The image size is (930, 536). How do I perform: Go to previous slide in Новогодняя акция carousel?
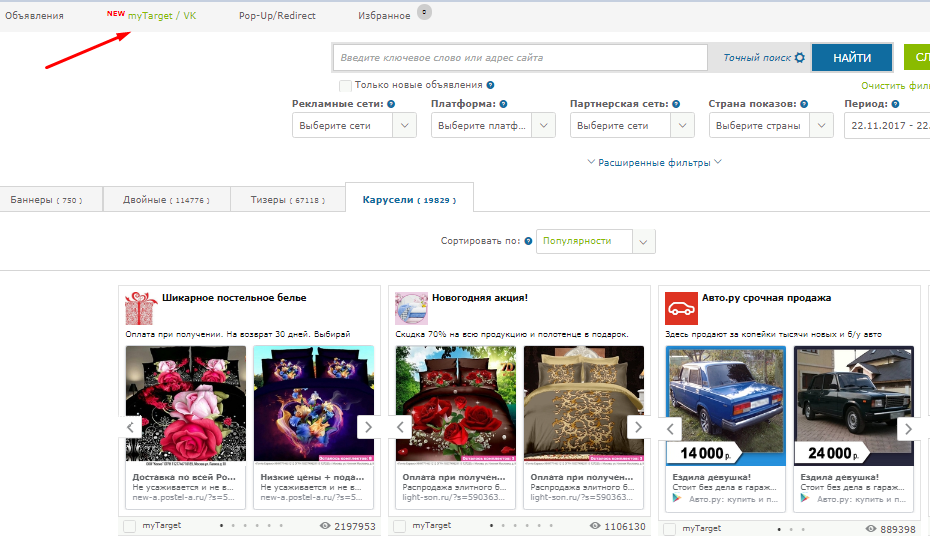click(x=400, y=427)
